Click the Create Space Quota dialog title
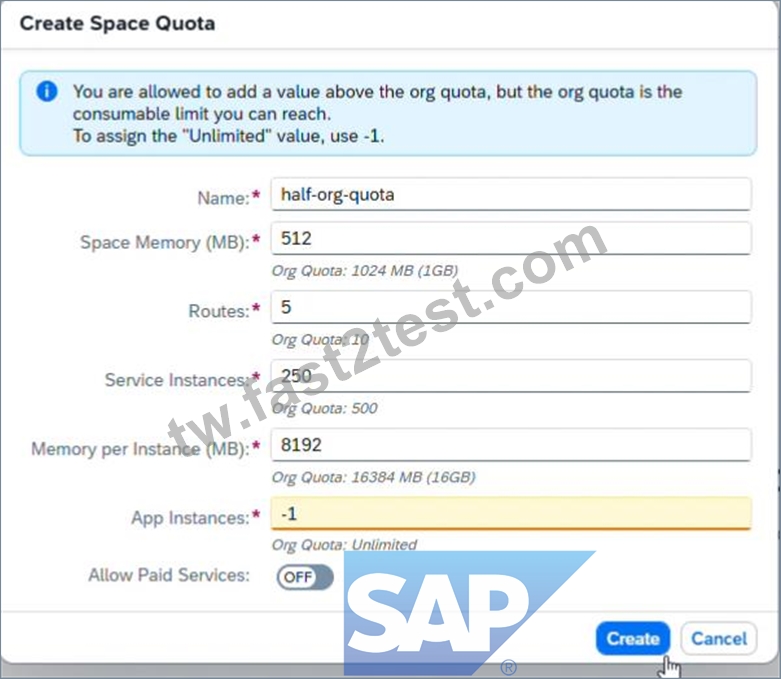781x679 pixels. click(x=118, y=23)
